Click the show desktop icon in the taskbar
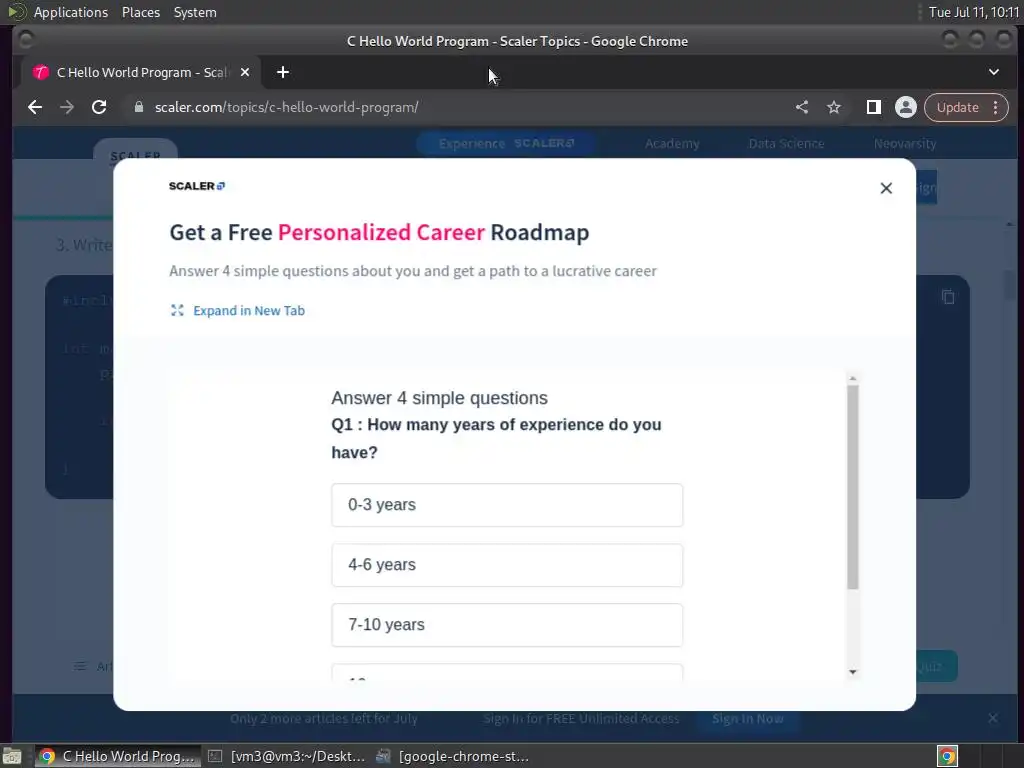 [12, 757]
